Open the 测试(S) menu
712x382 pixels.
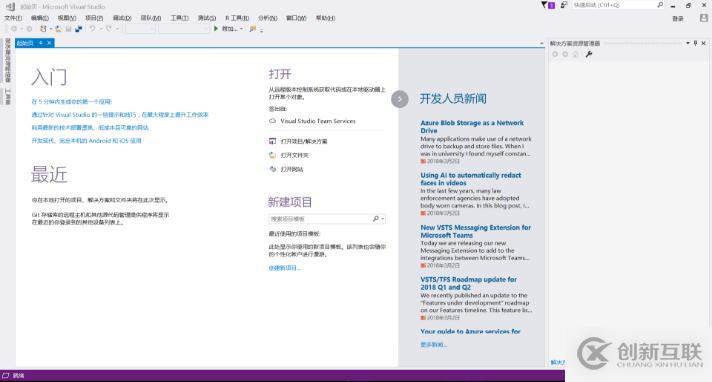207,18
